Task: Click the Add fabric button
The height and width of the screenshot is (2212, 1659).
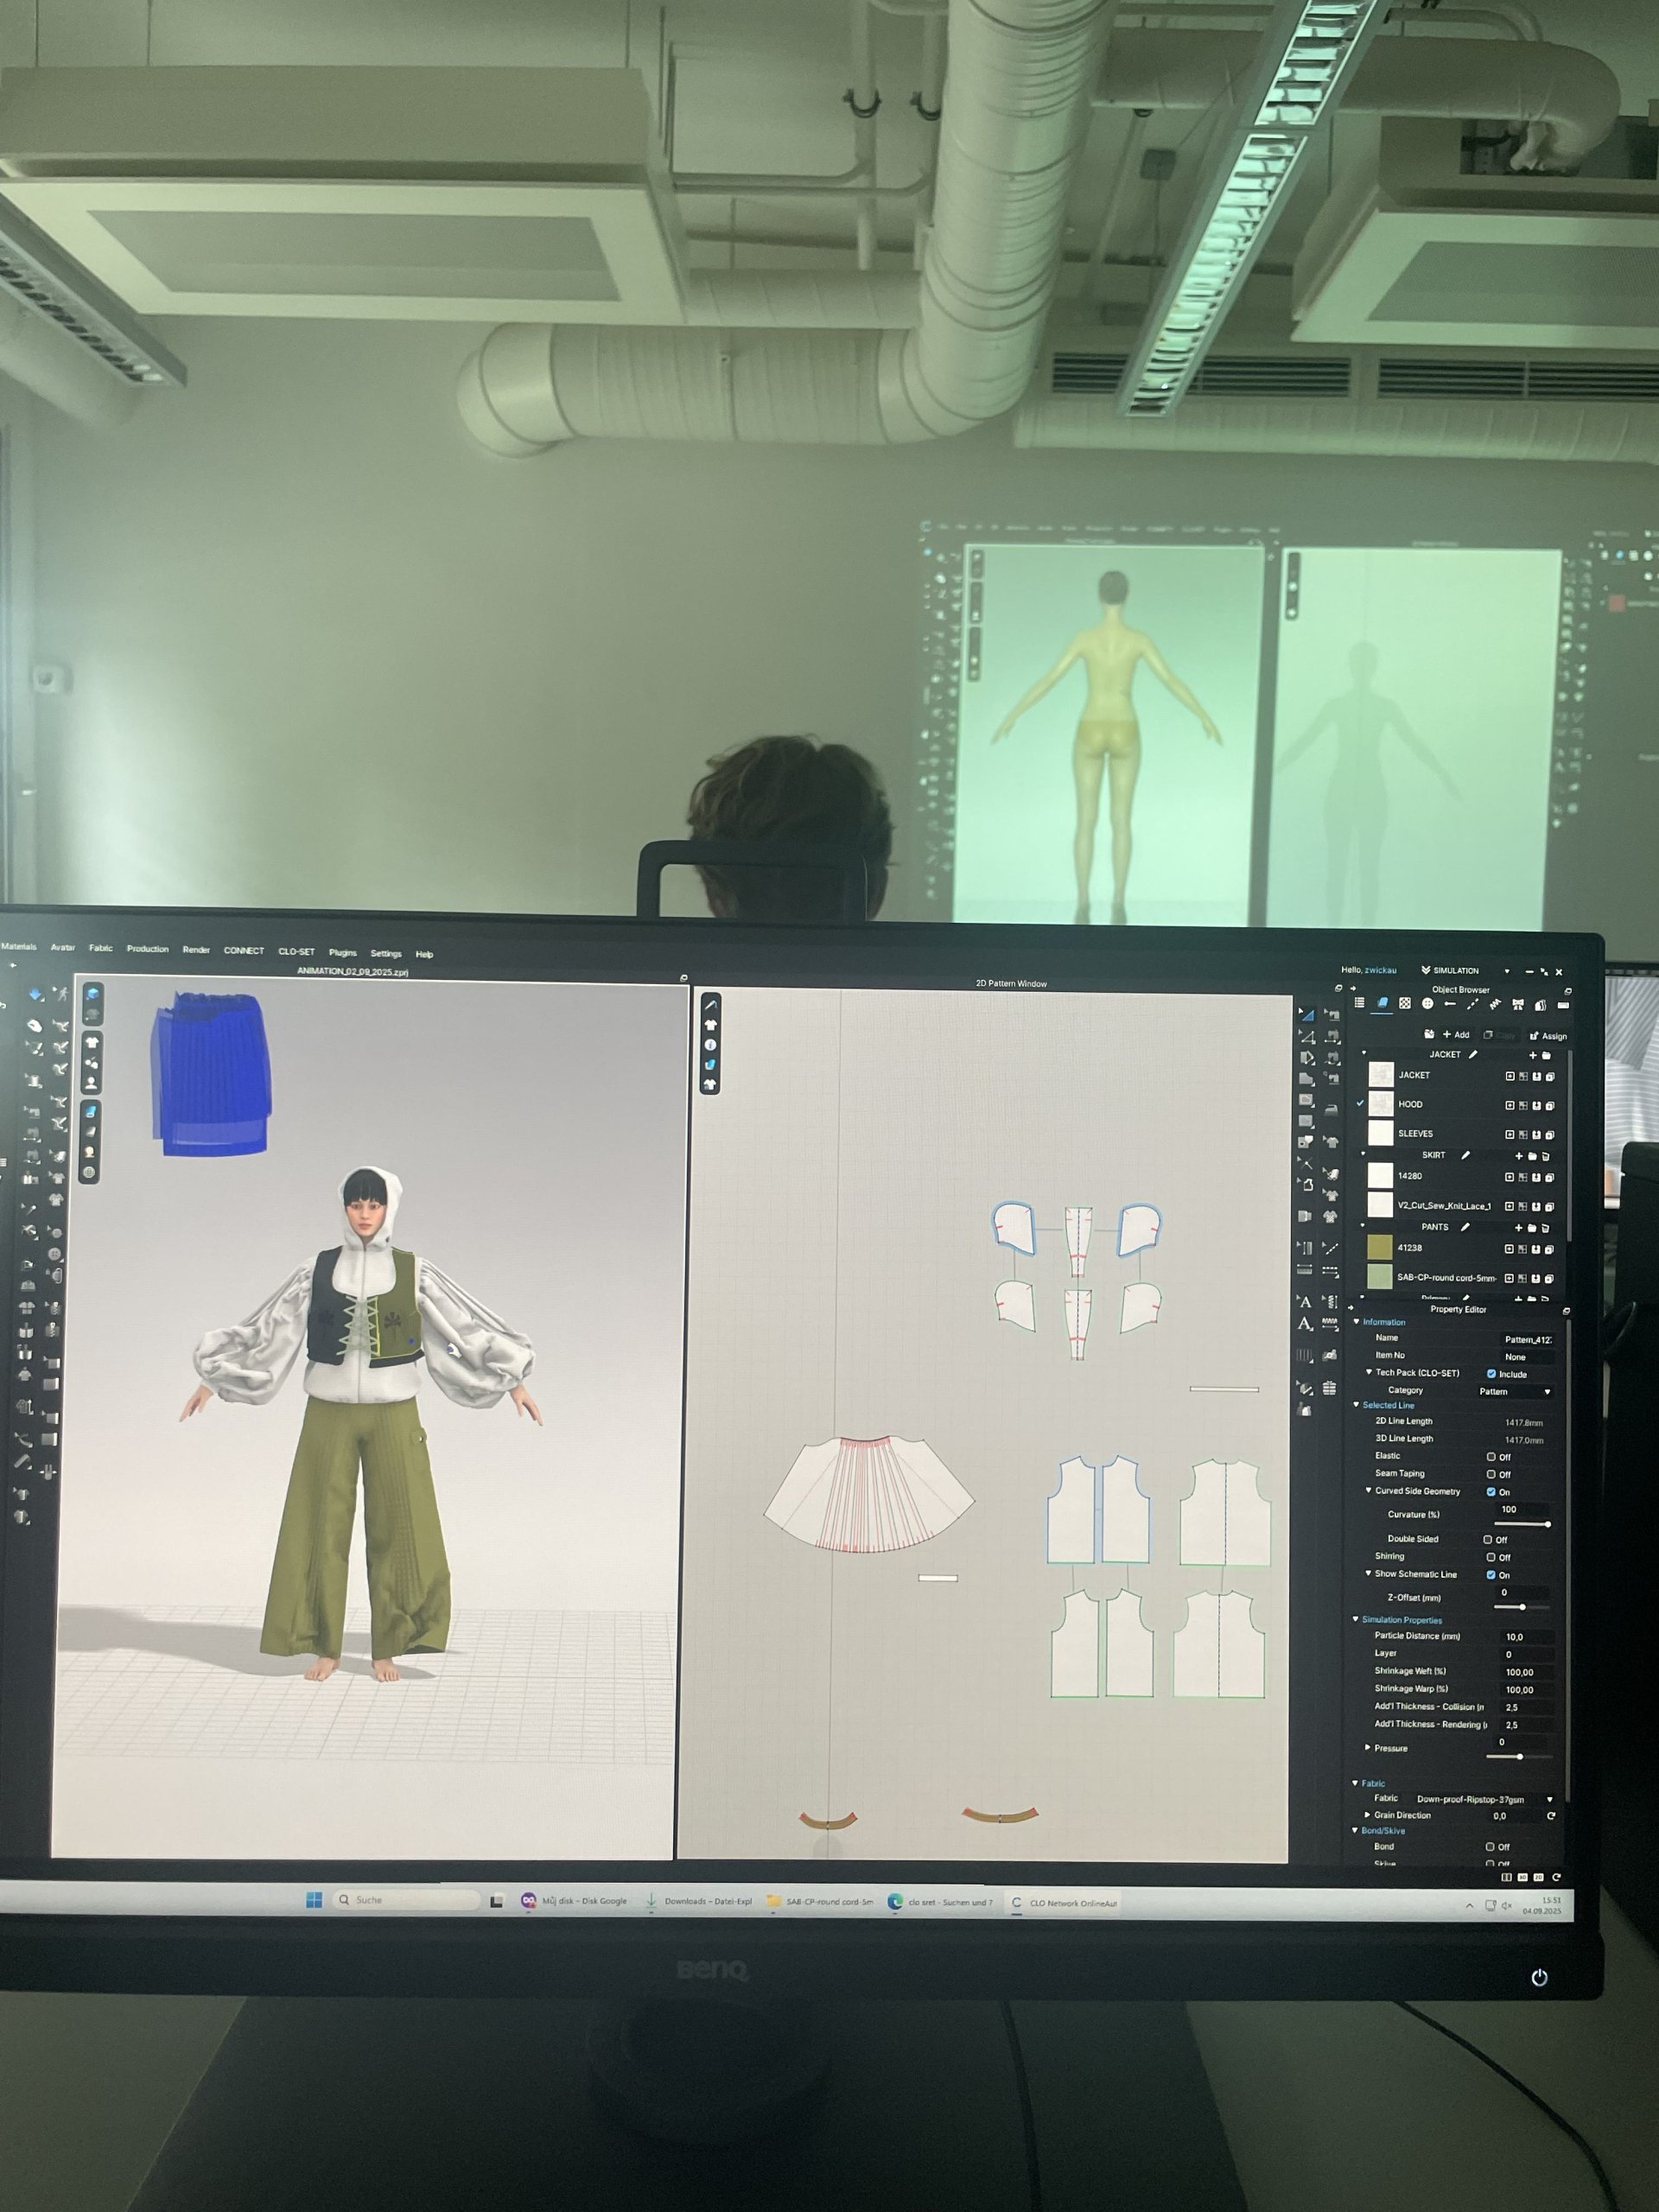Action: (x=1456, y=1035)
